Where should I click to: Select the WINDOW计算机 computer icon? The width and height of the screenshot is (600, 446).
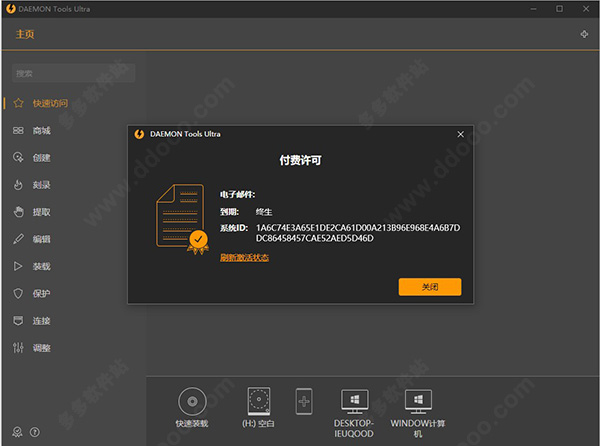[x=418, y=401]
